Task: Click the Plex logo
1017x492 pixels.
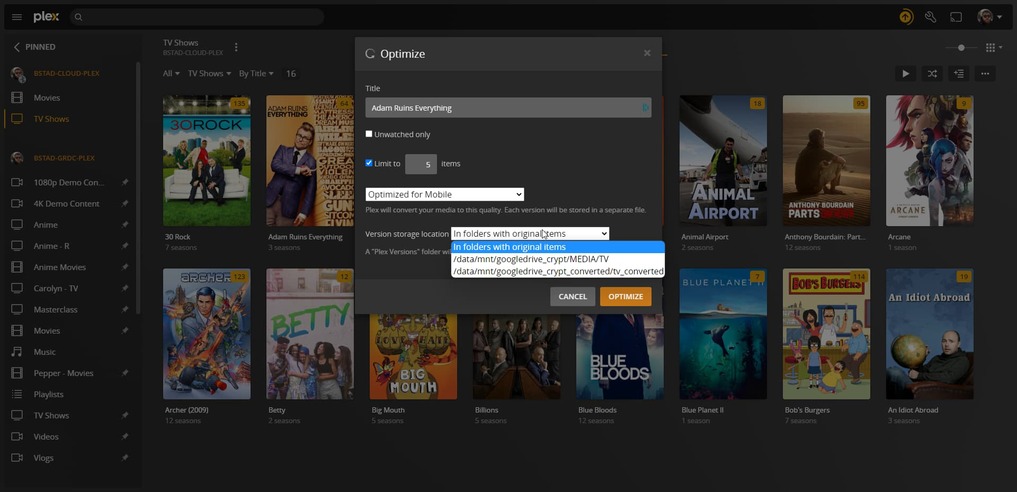Action: click(46, 17)
